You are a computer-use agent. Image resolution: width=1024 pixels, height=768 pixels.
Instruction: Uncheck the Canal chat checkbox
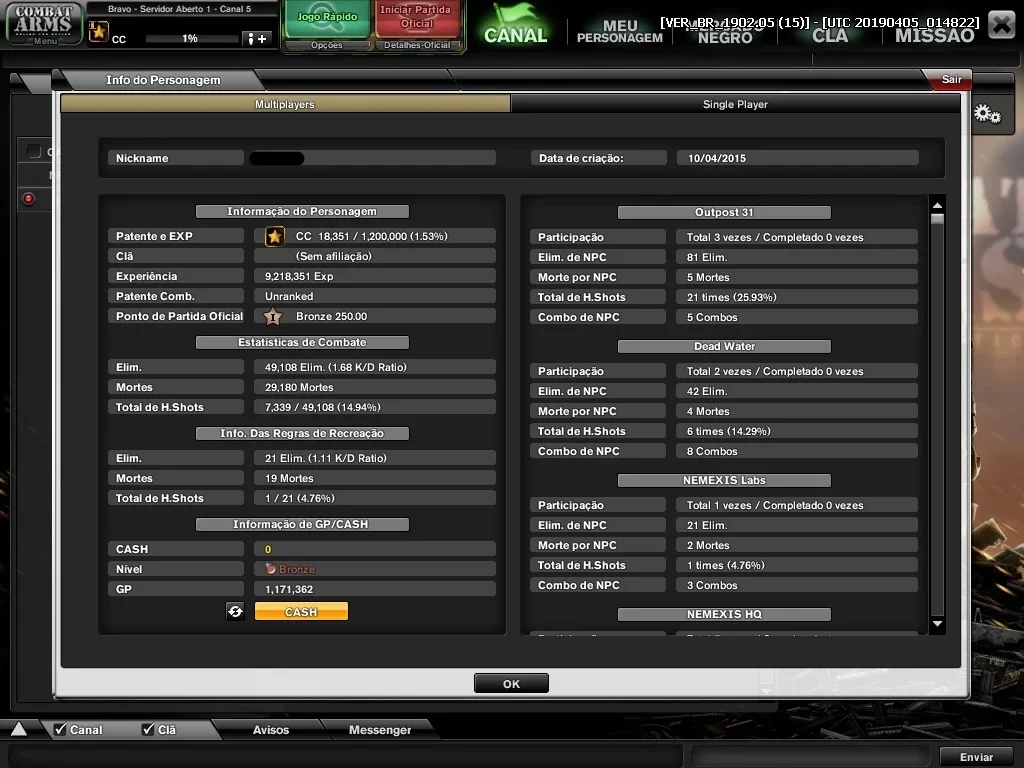click(x=60, y=729)
